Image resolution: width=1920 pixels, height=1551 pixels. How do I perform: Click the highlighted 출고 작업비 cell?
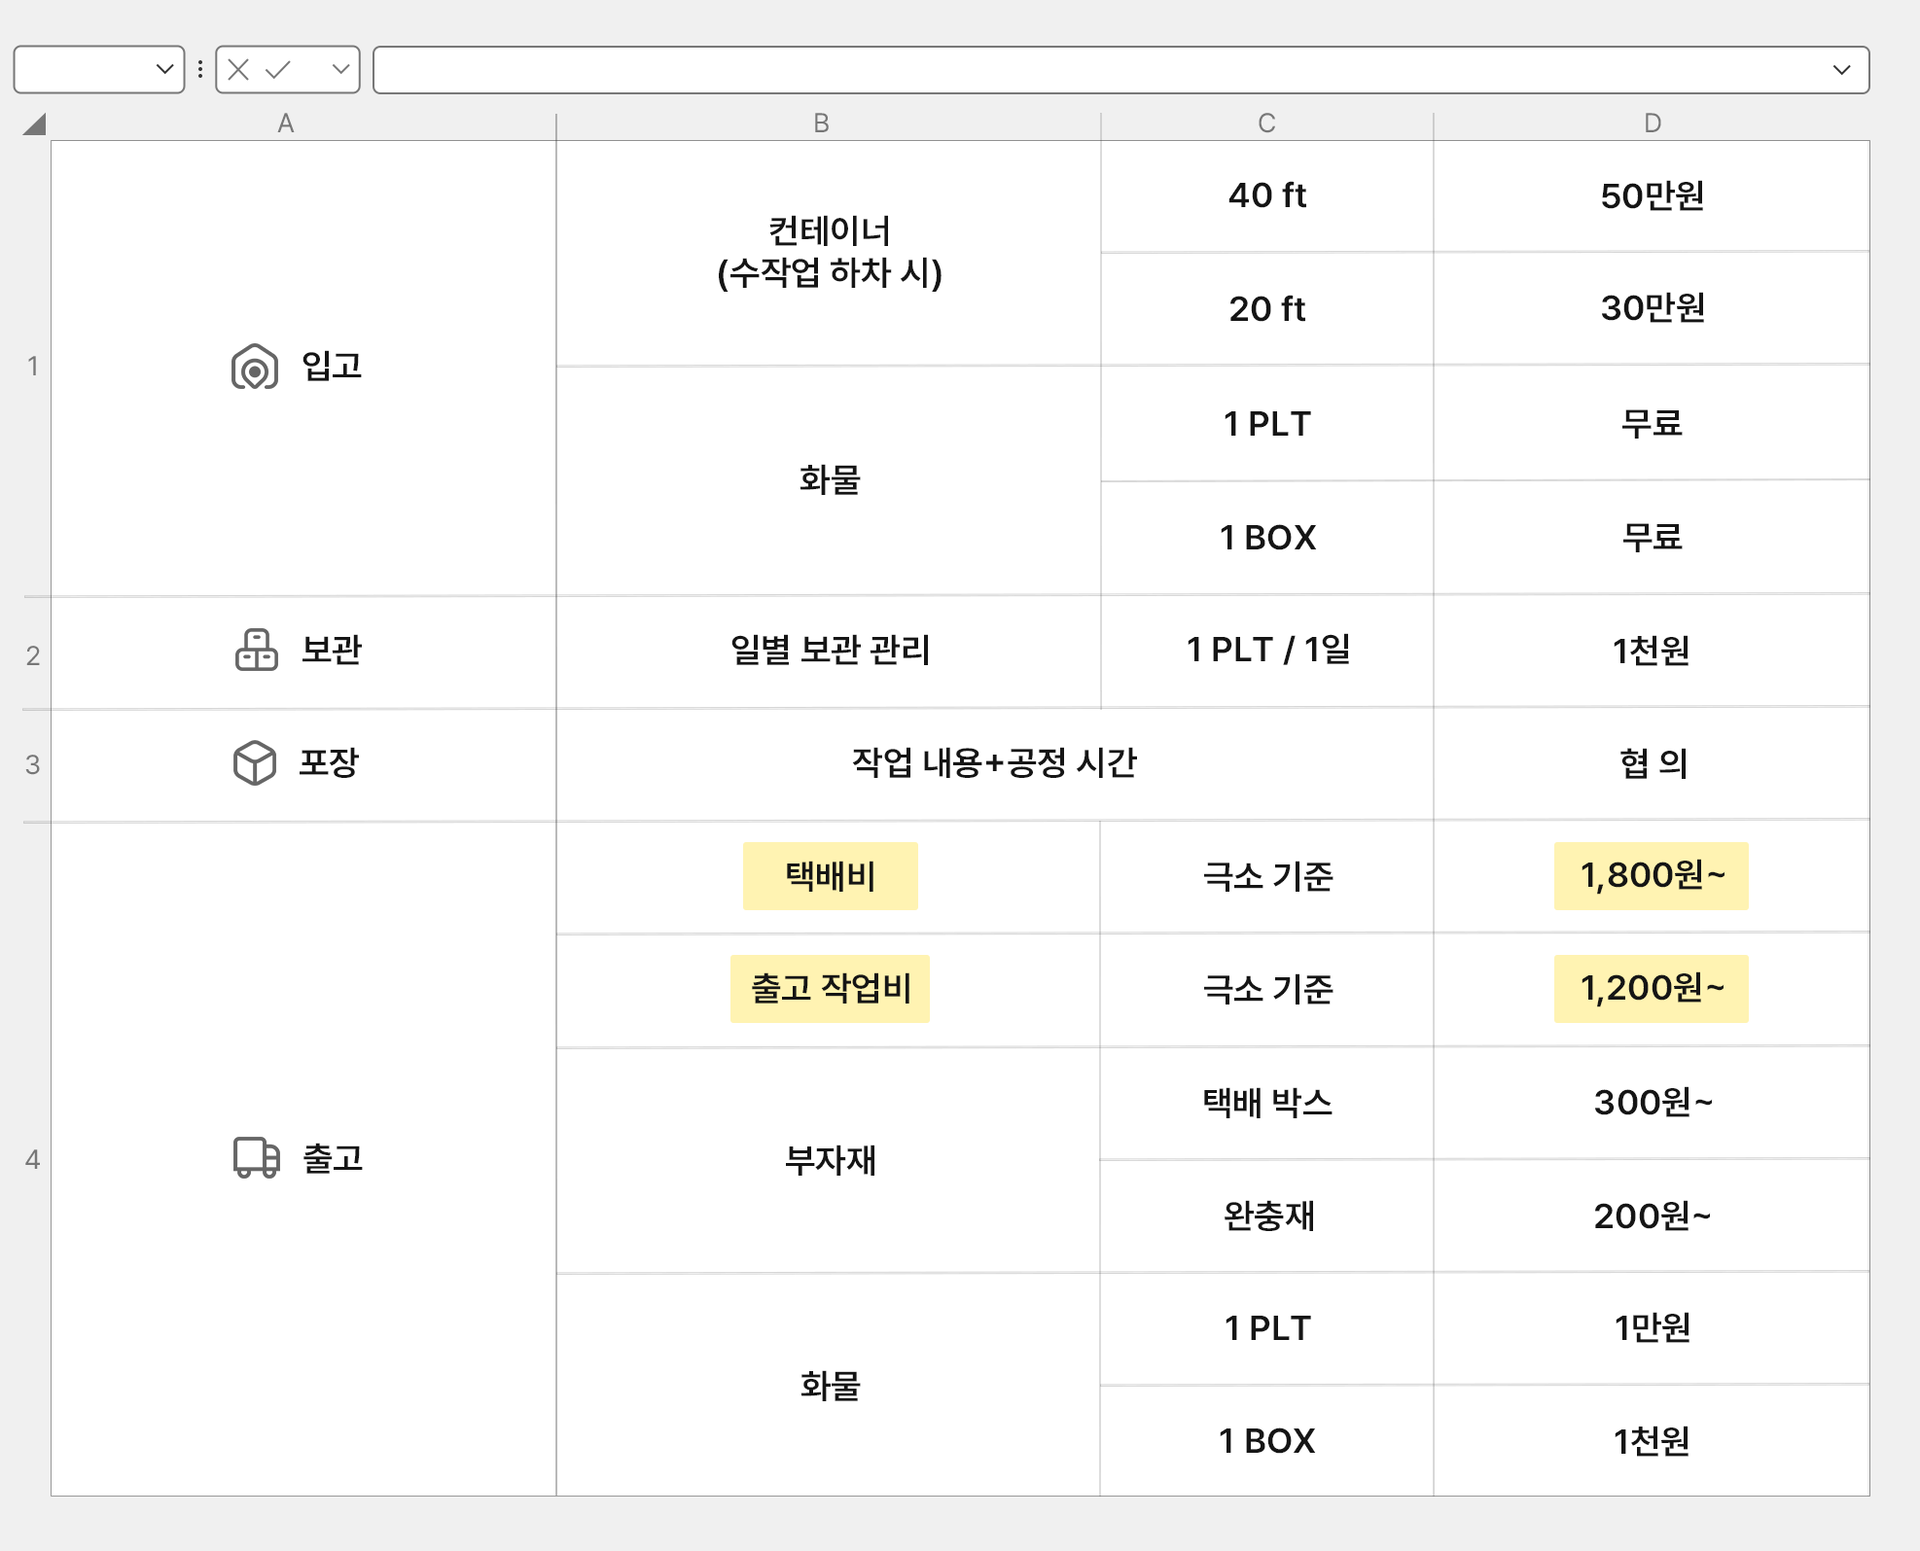coord(830,989)
